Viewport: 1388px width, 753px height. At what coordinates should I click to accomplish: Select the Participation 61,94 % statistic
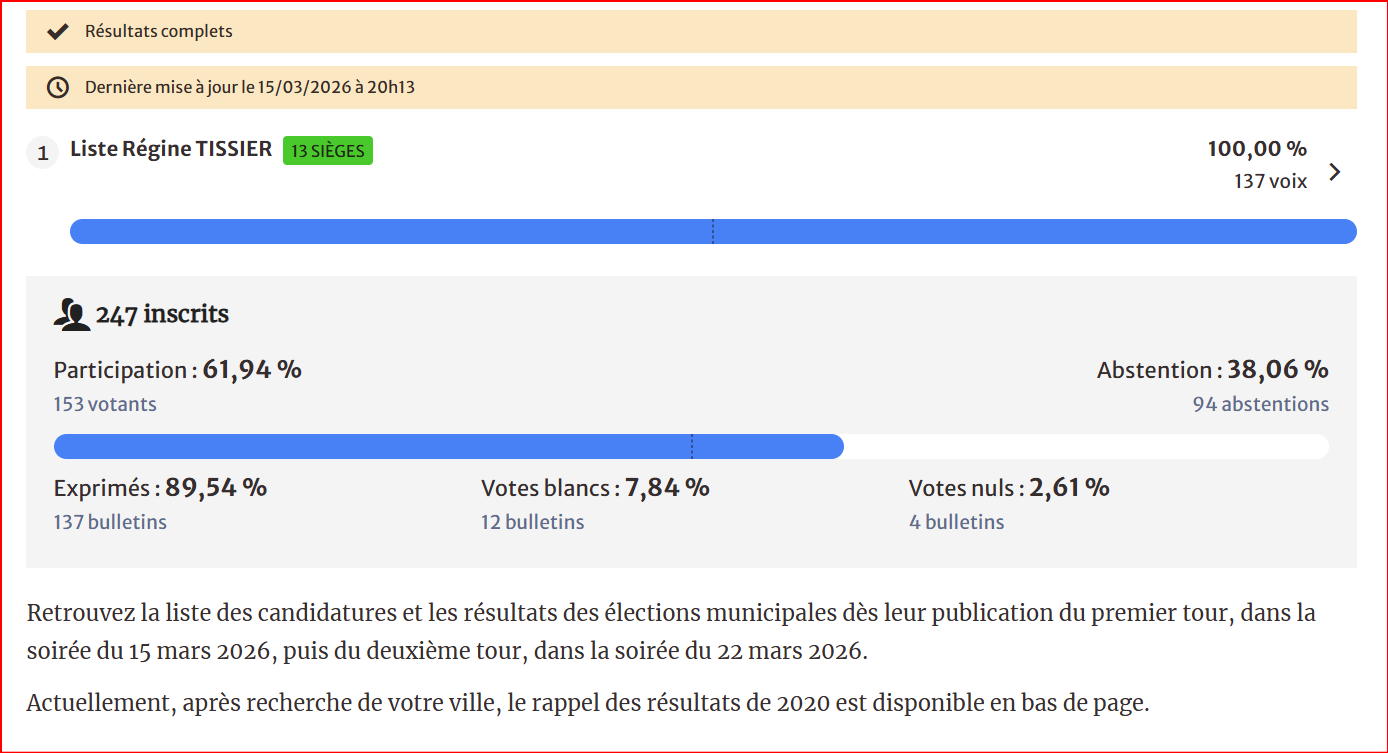click(x=177, y=369)
